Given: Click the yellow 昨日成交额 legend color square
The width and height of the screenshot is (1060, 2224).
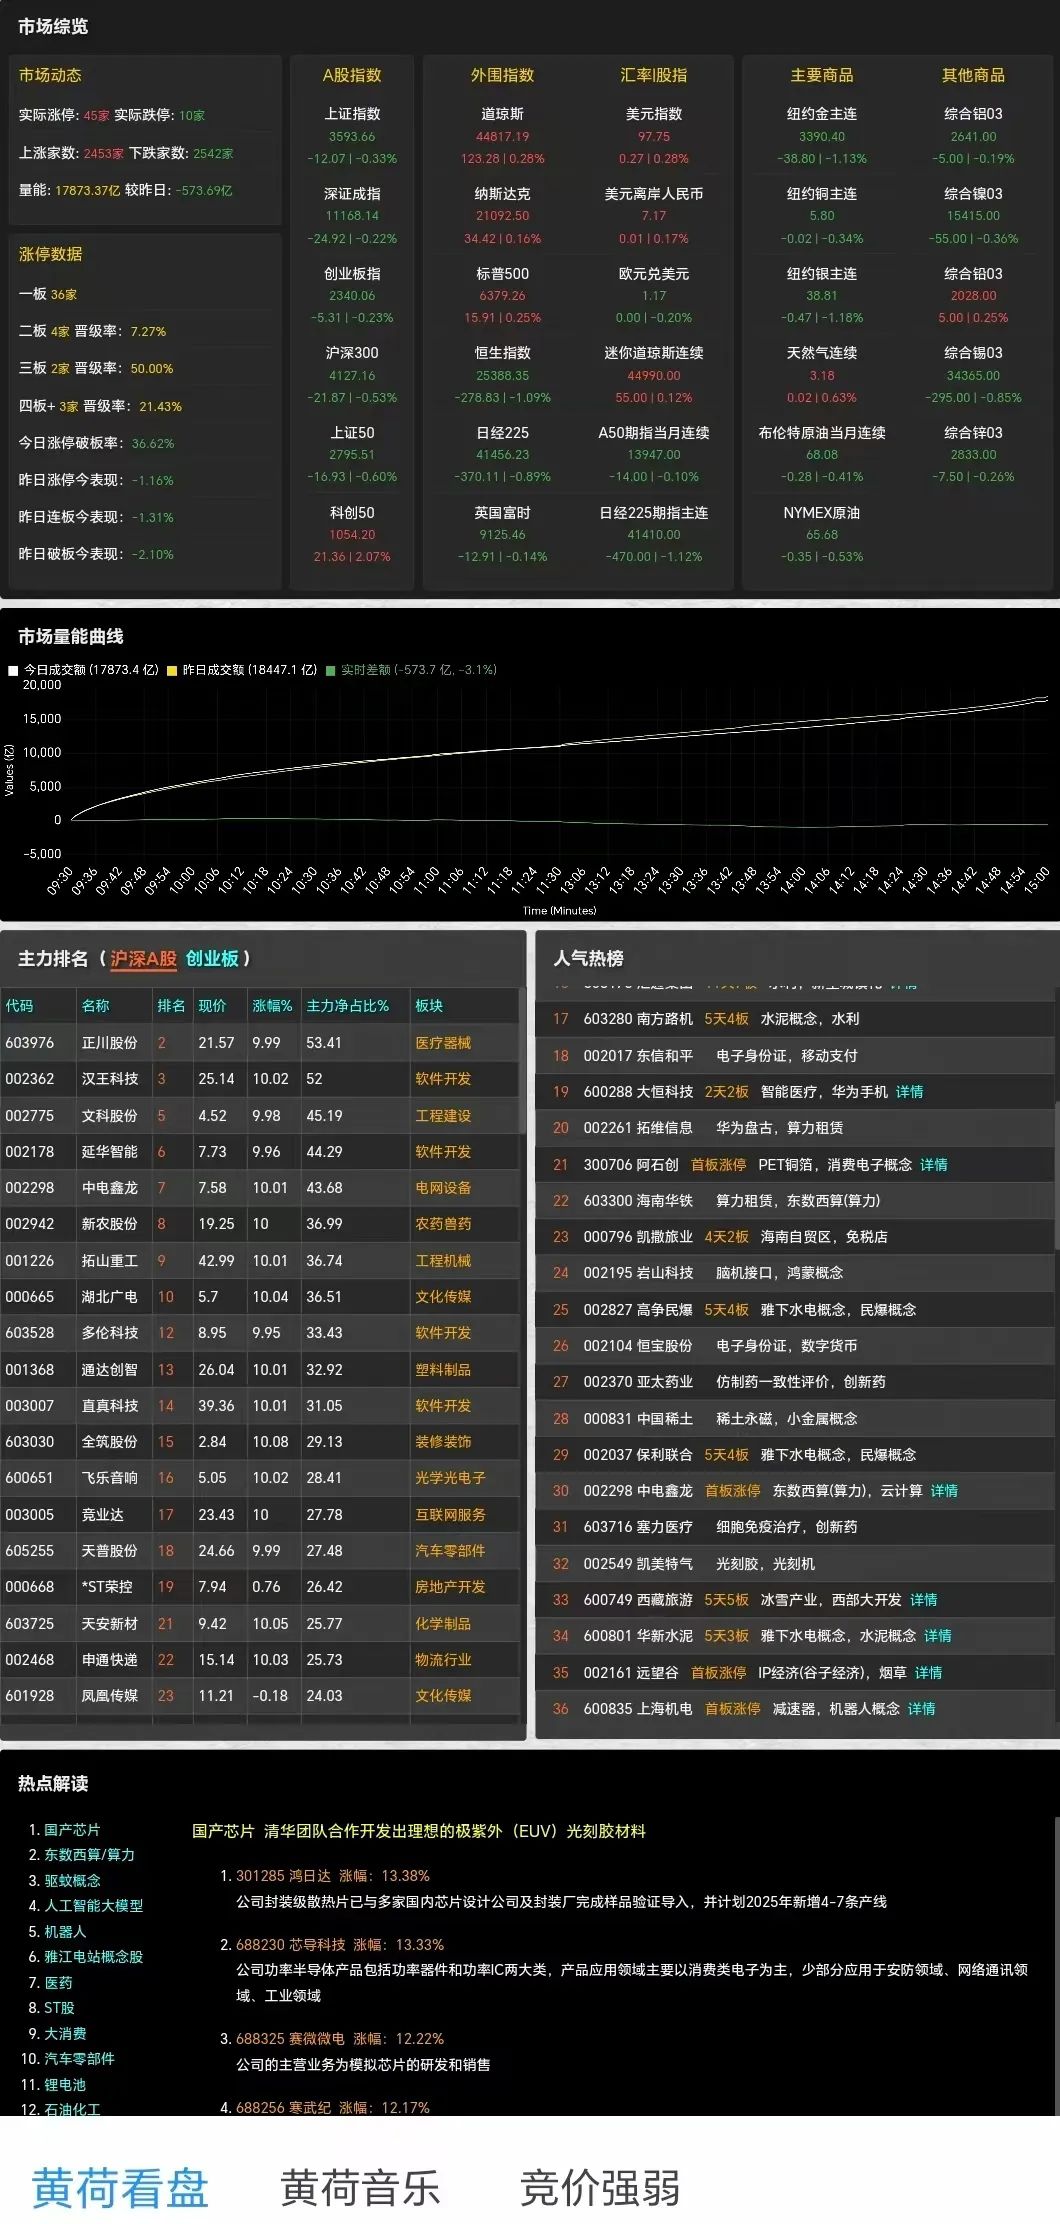Looking at the screenshot, I should (173, 670).
